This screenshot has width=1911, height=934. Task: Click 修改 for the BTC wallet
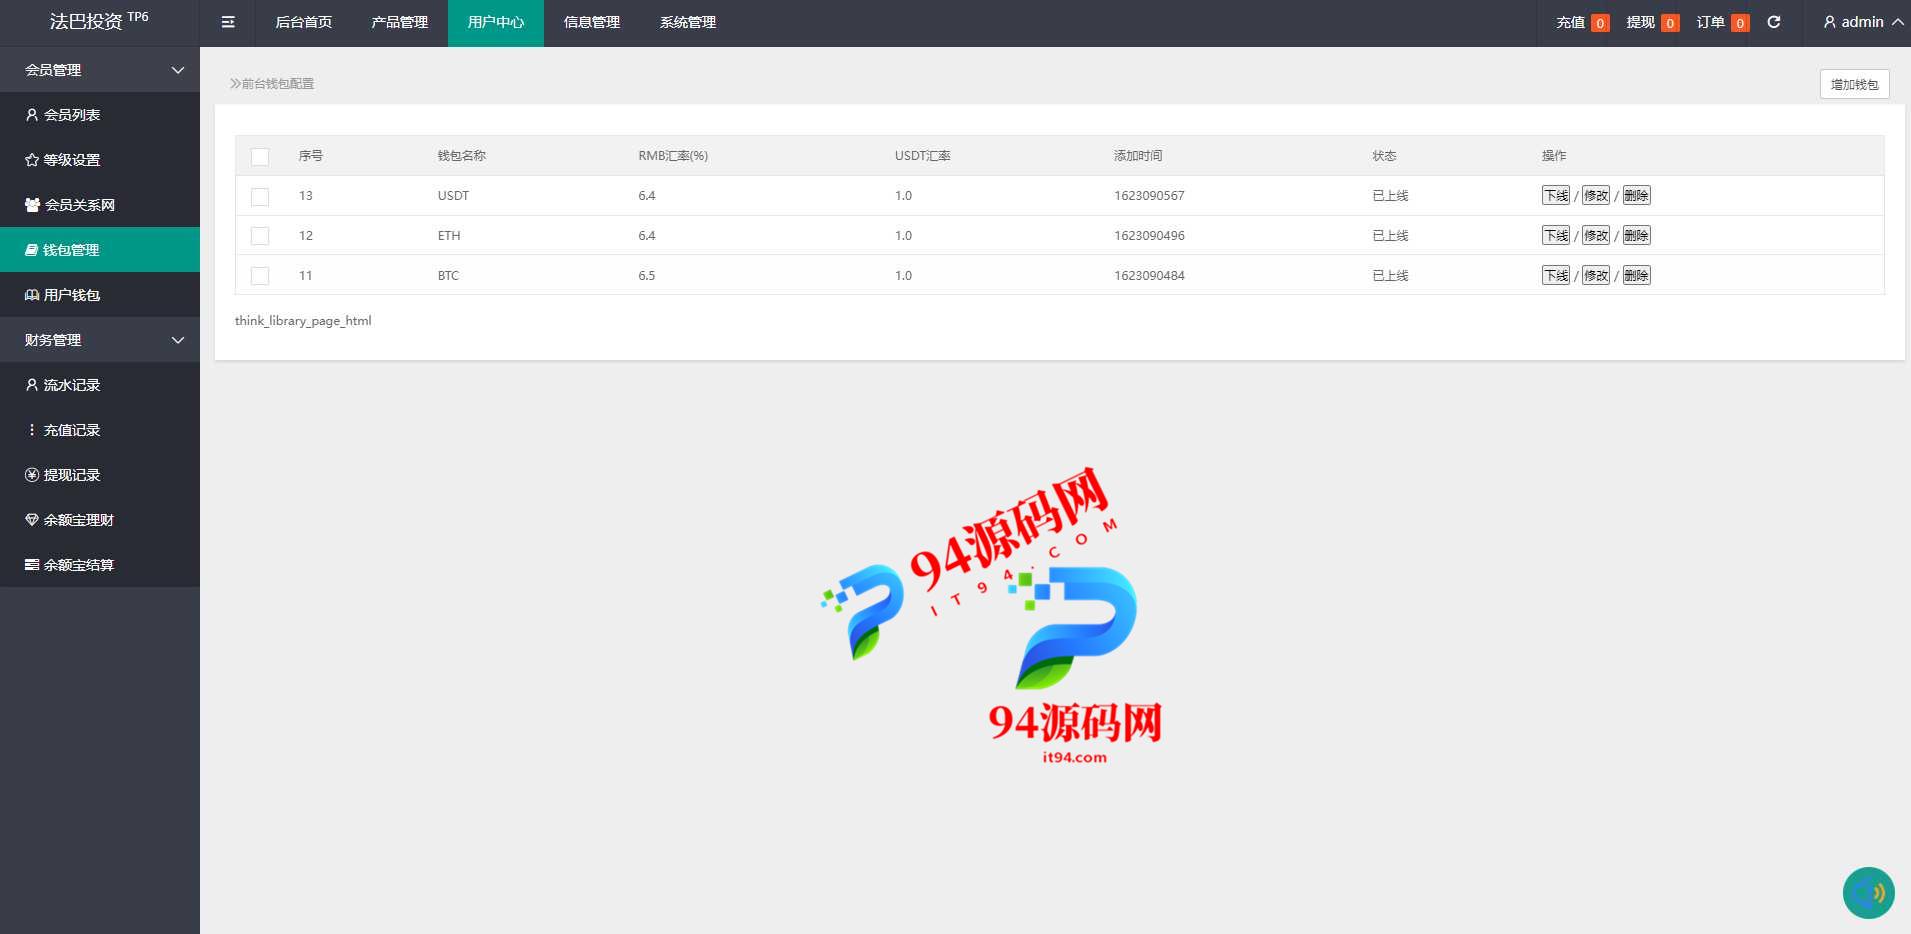point(1596,276)
